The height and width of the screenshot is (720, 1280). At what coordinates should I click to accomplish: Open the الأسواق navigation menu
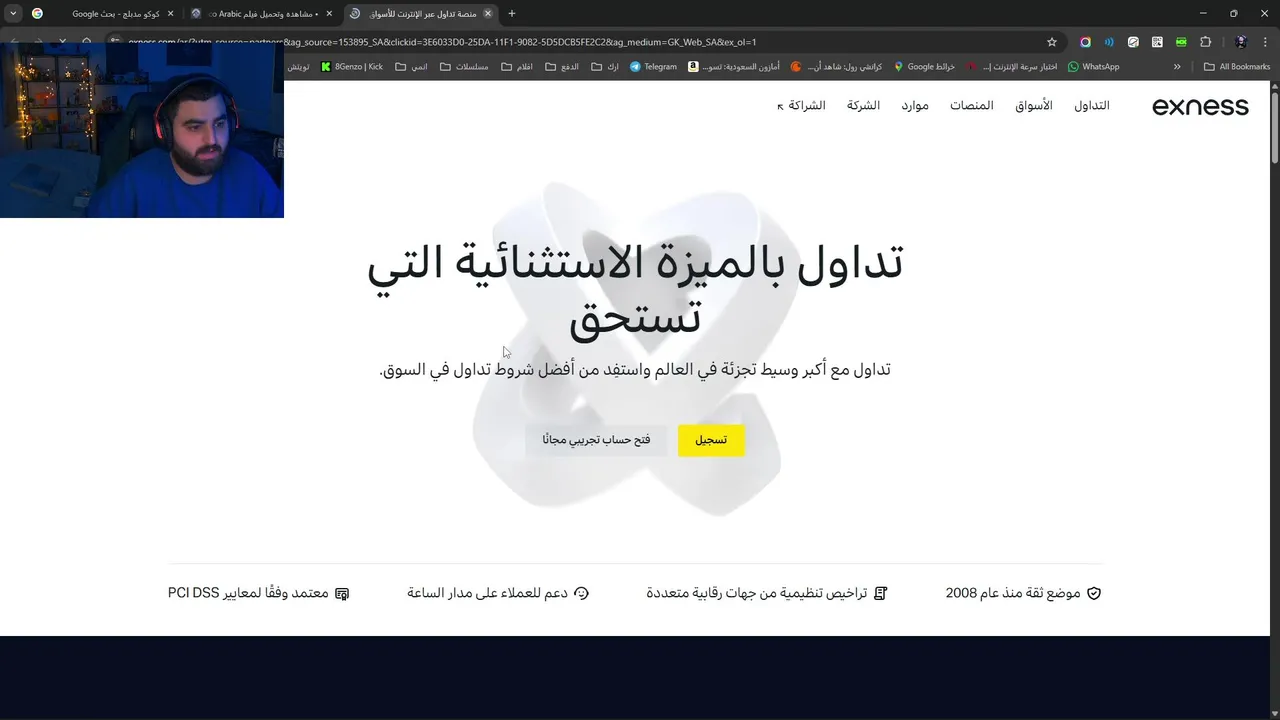click(x=1034, y=106)
